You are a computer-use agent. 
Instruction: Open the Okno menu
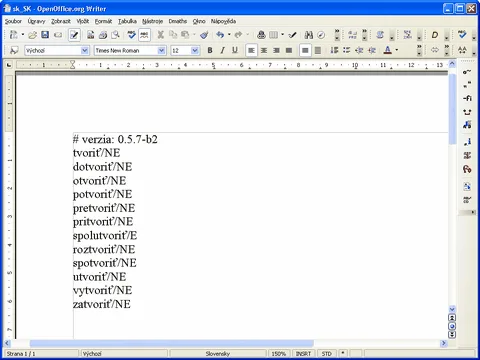[199, 21]
